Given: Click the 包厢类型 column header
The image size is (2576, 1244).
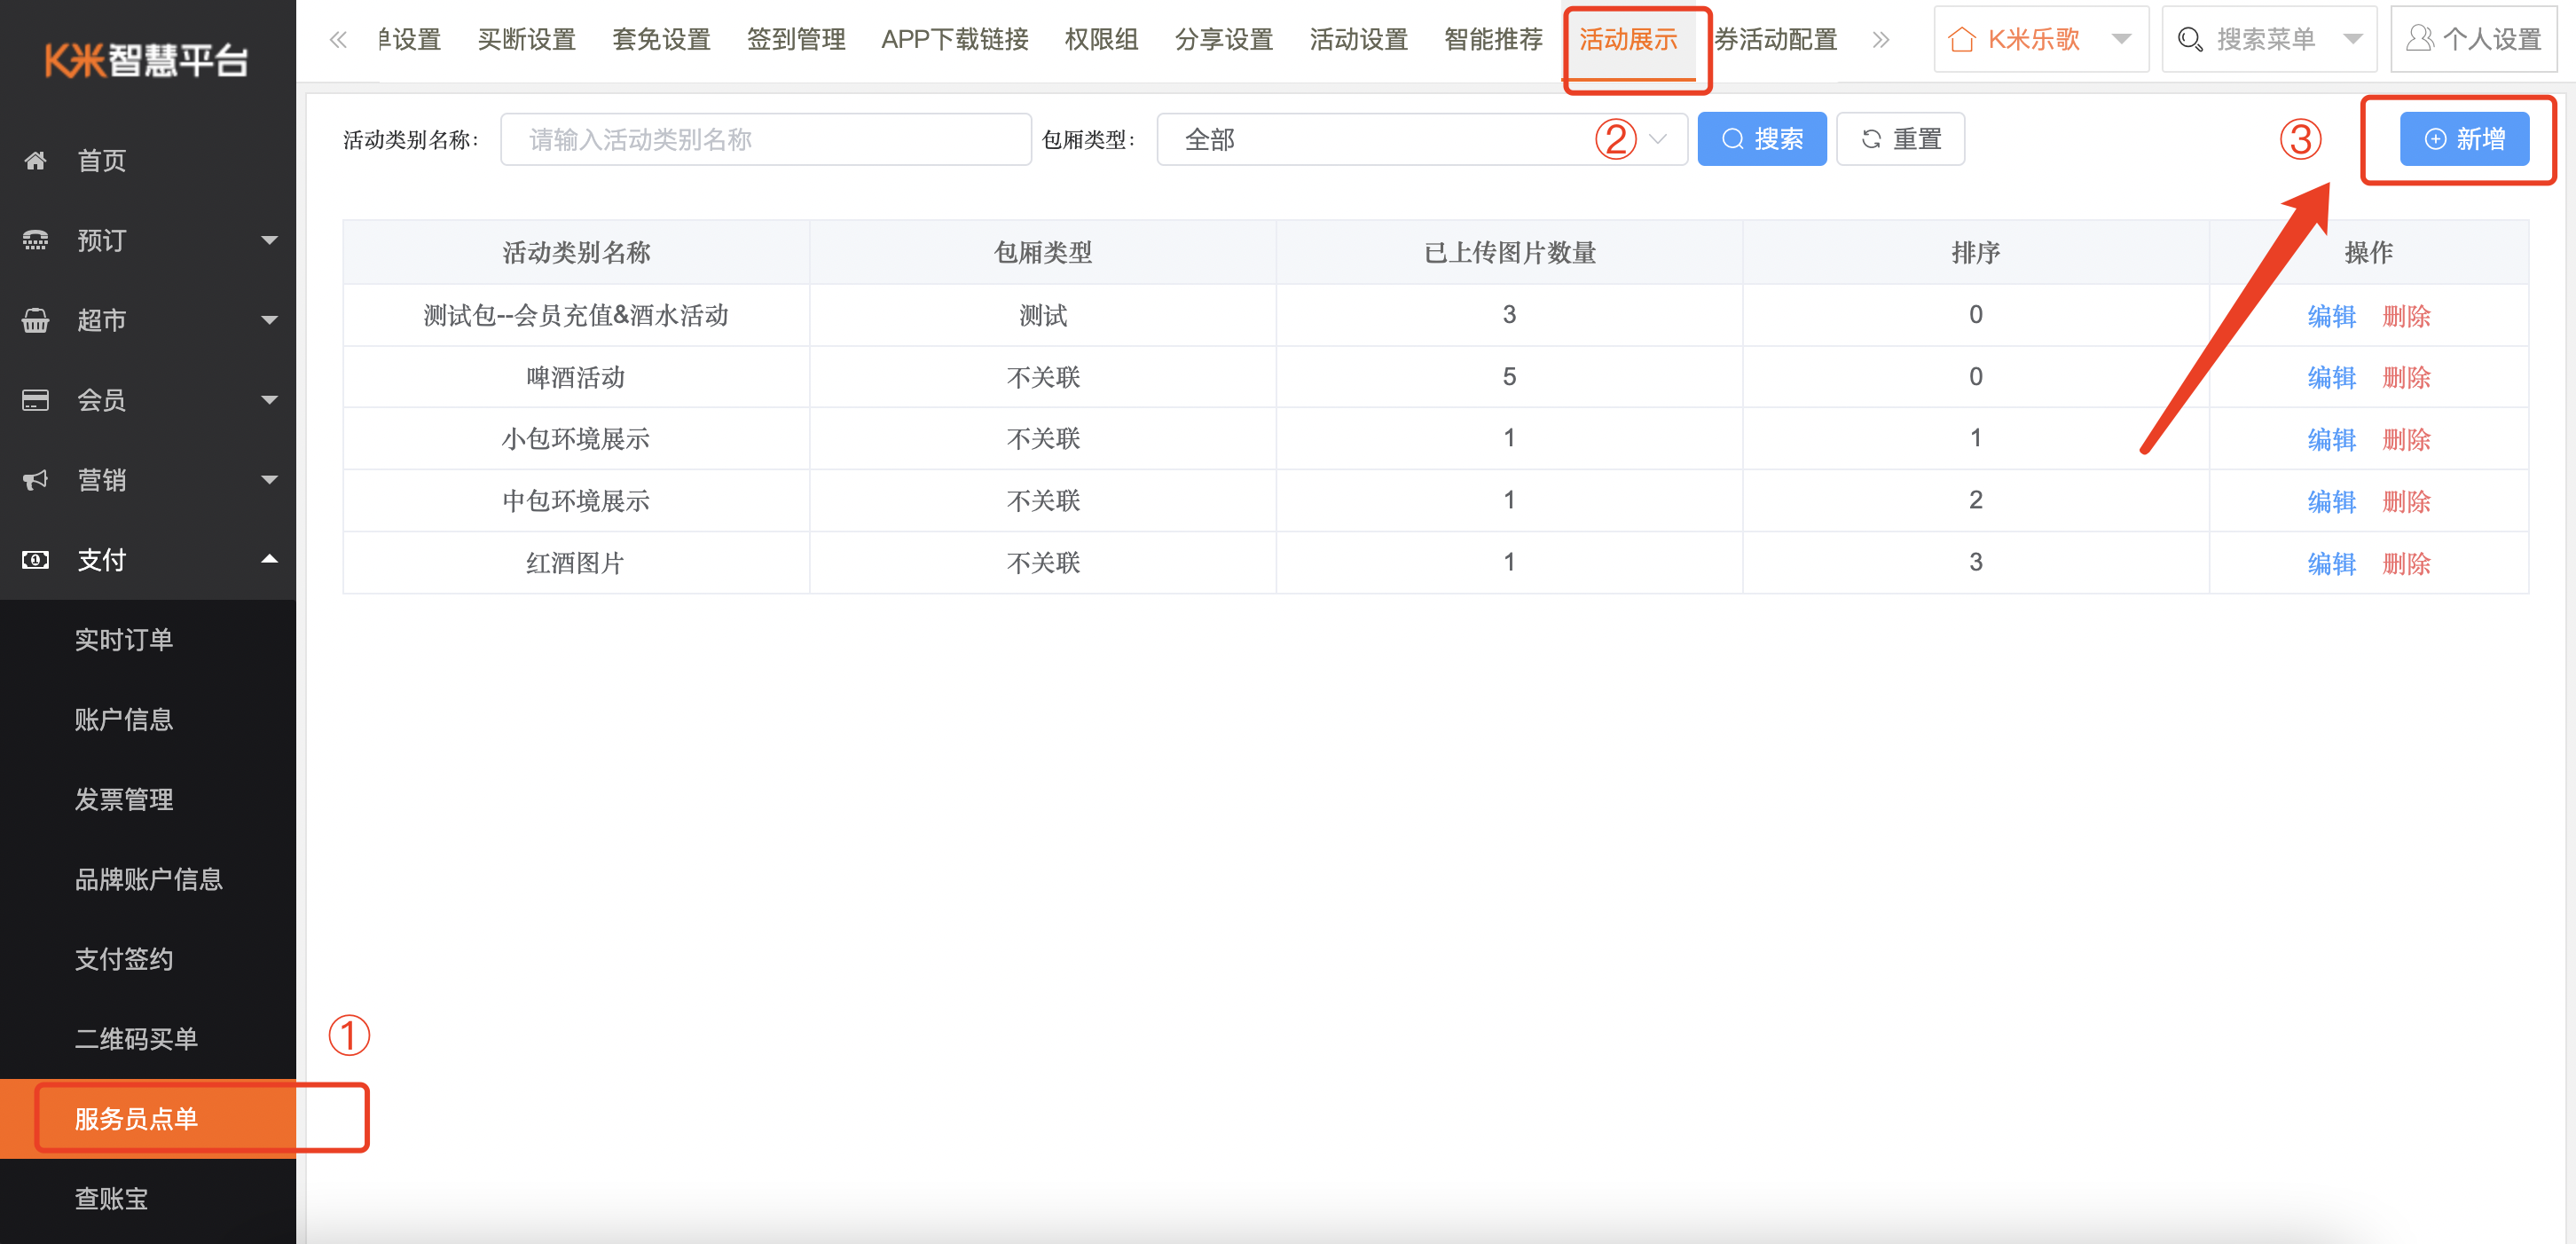Looking at the screenshot, I should pos(1043,253).
